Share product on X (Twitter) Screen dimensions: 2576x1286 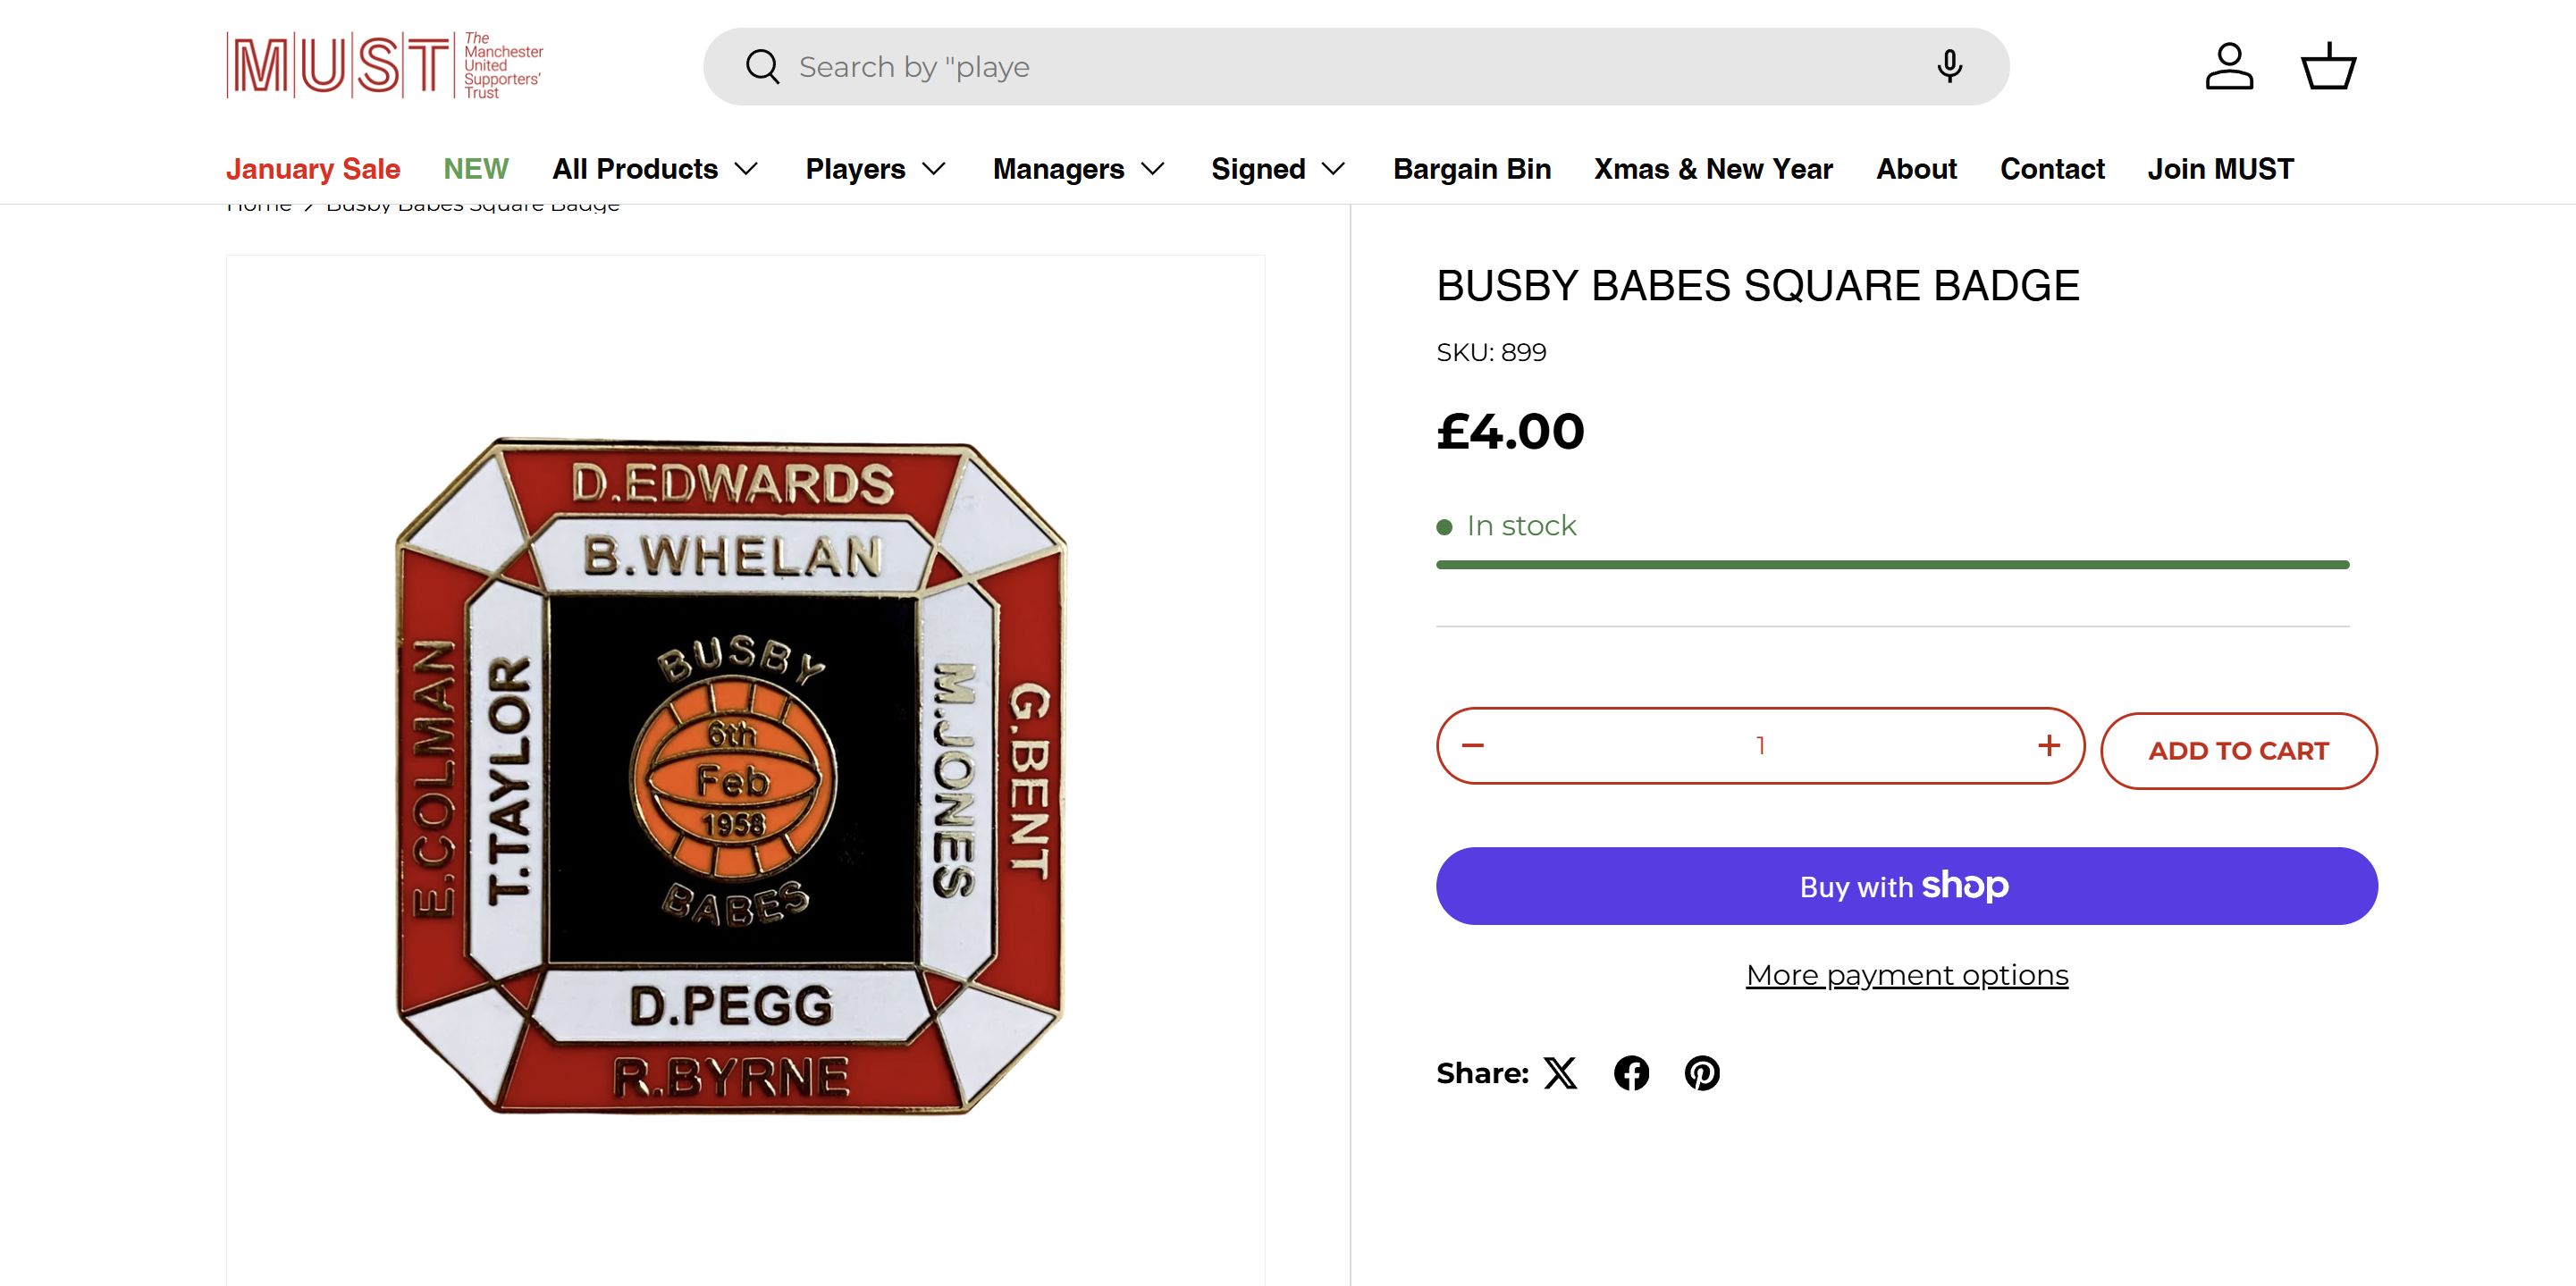pyautogui.click(x=1560, y=1073)
